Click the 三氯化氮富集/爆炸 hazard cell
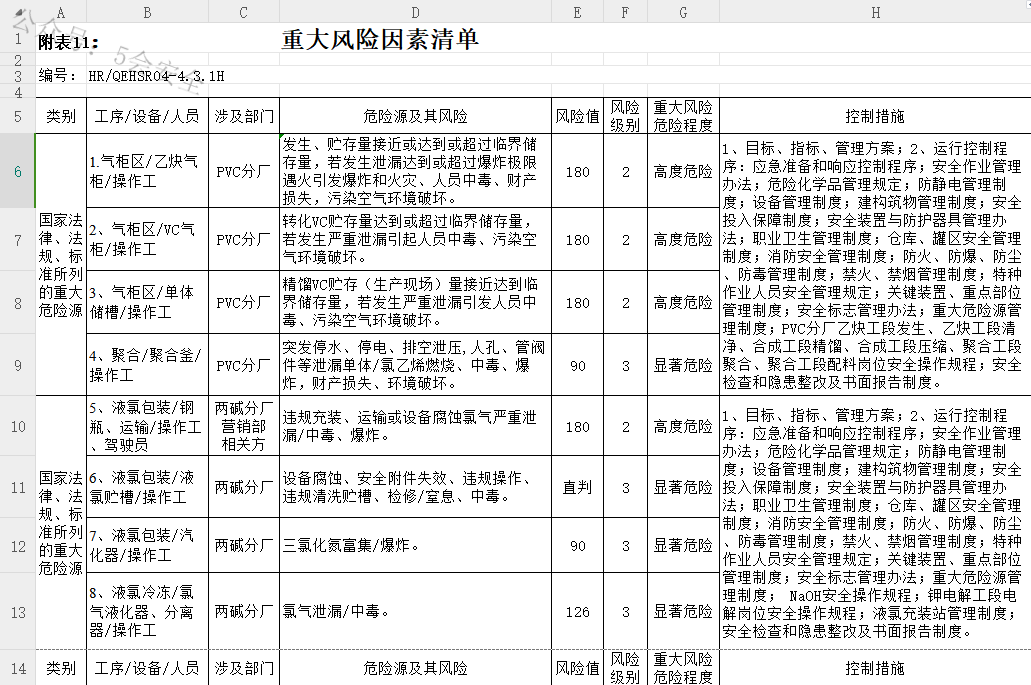The image size is (1031, 685). (x=415, y=546)
